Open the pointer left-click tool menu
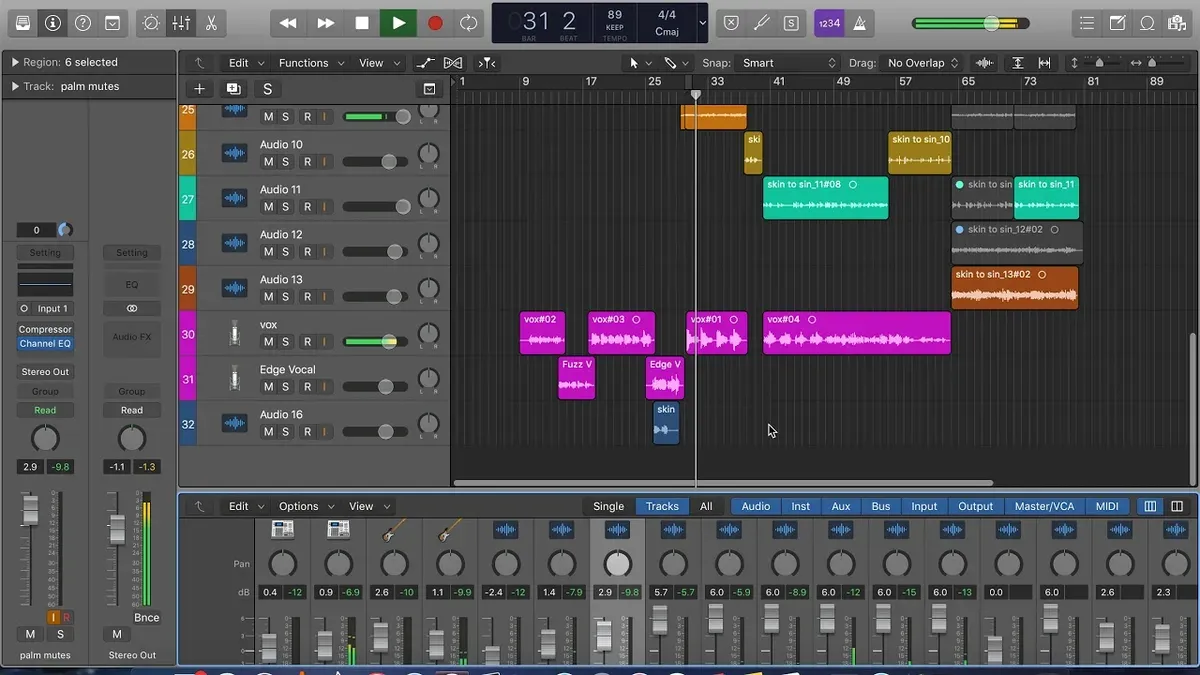The image size is (1200, 675). [x=637, y=63]
